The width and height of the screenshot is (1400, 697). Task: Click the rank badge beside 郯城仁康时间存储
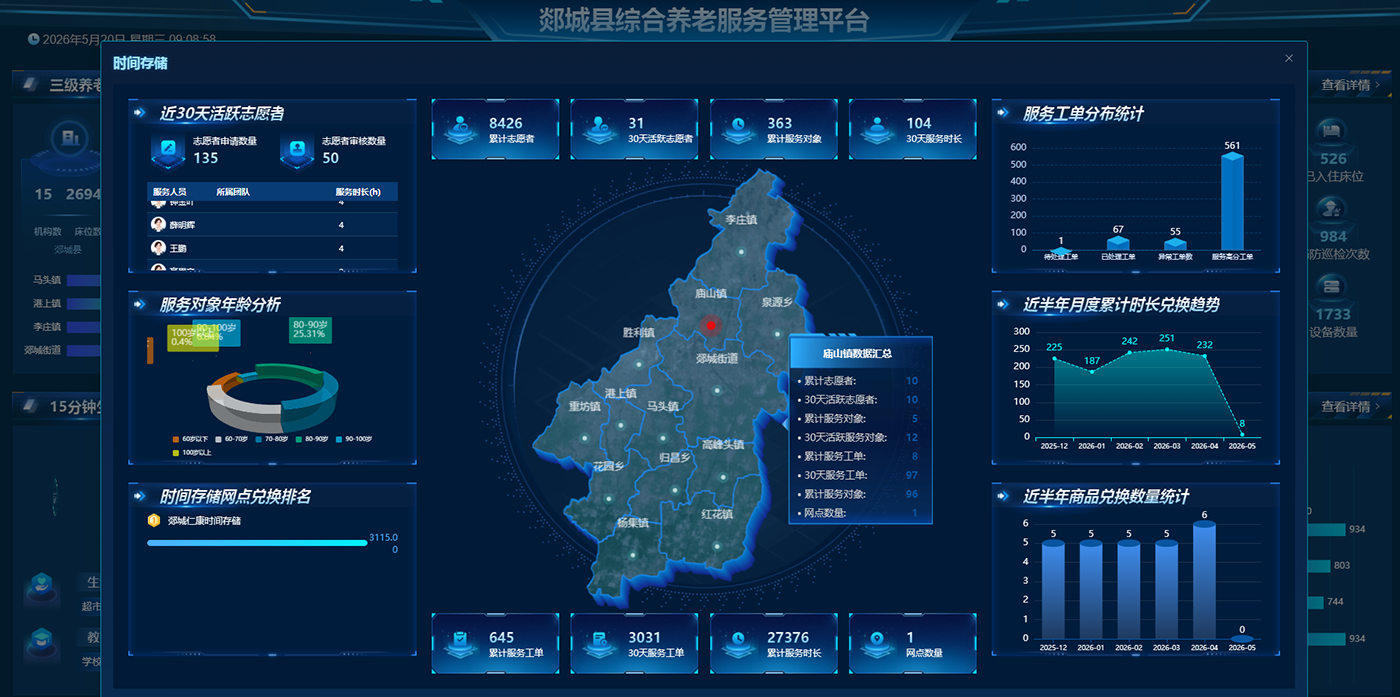tap(153, 520)
